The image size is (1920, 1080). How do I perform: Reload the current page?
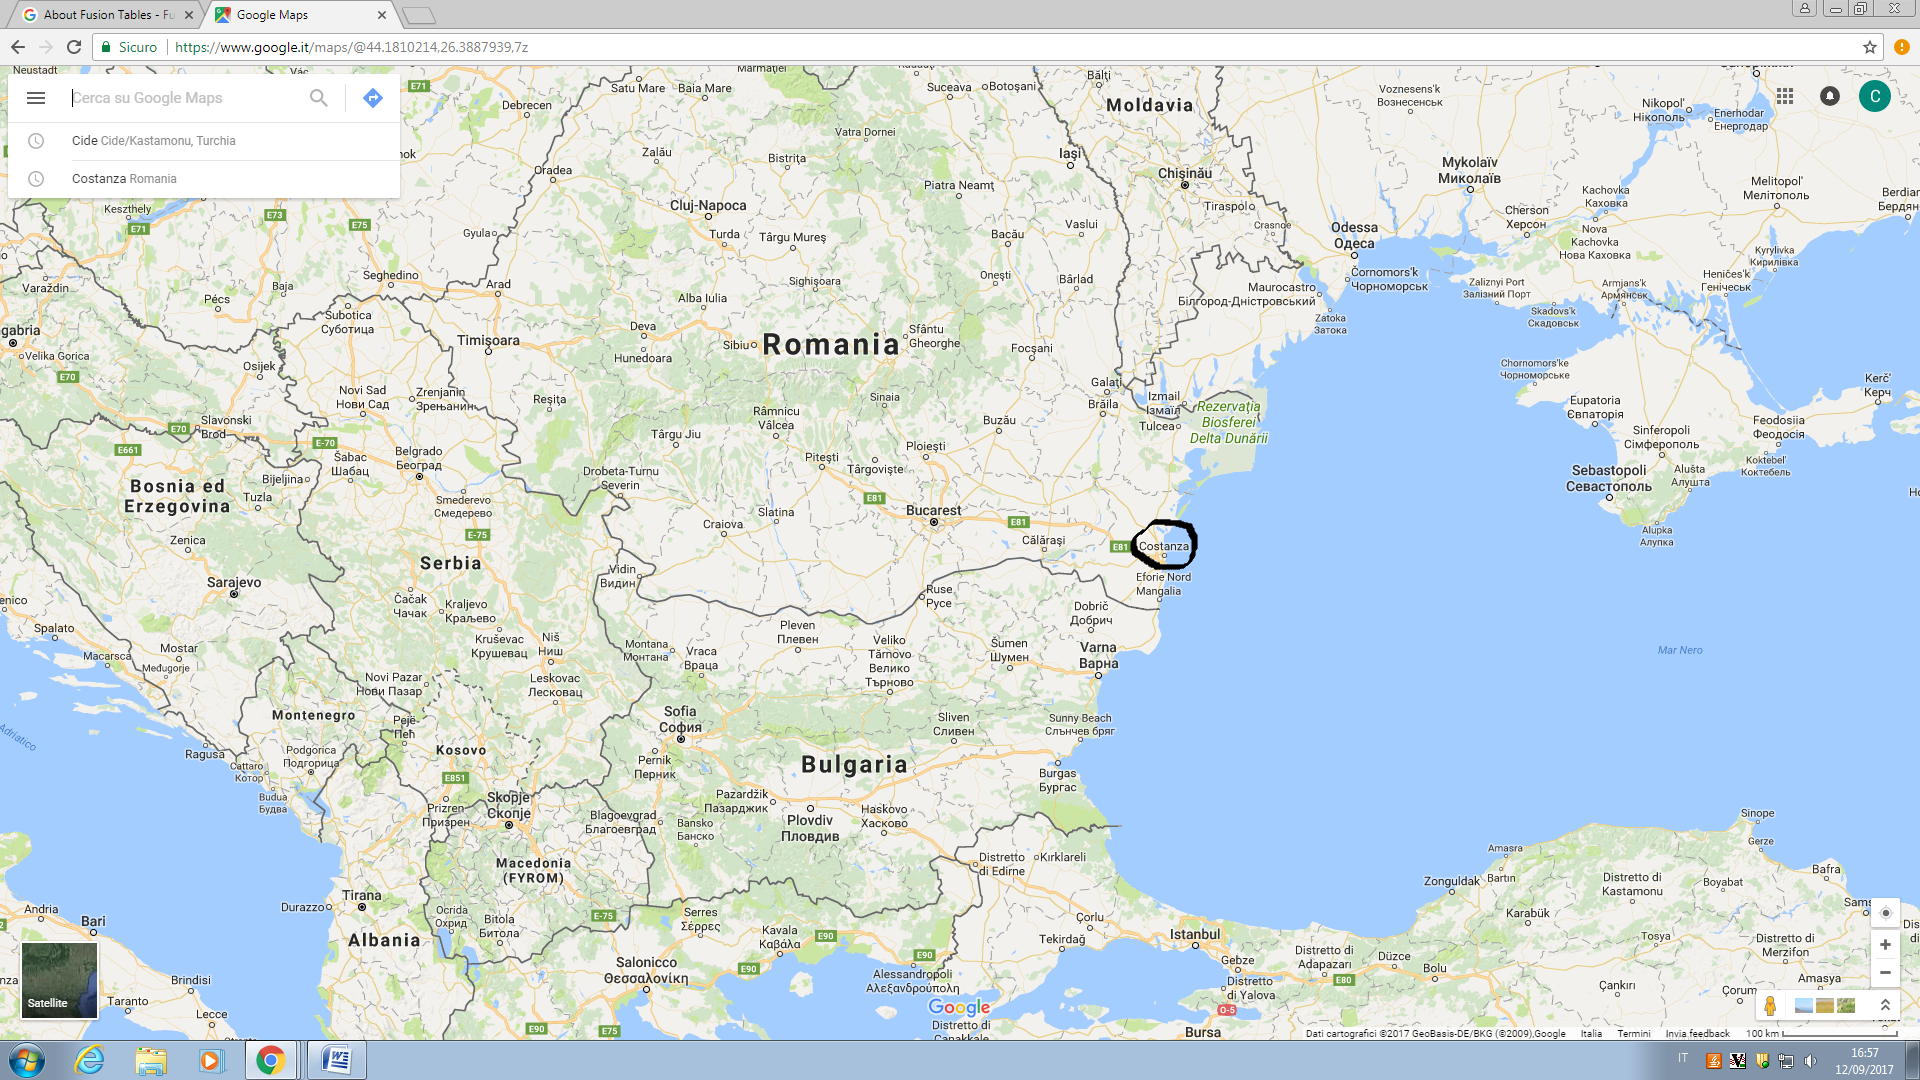point(74,47)
